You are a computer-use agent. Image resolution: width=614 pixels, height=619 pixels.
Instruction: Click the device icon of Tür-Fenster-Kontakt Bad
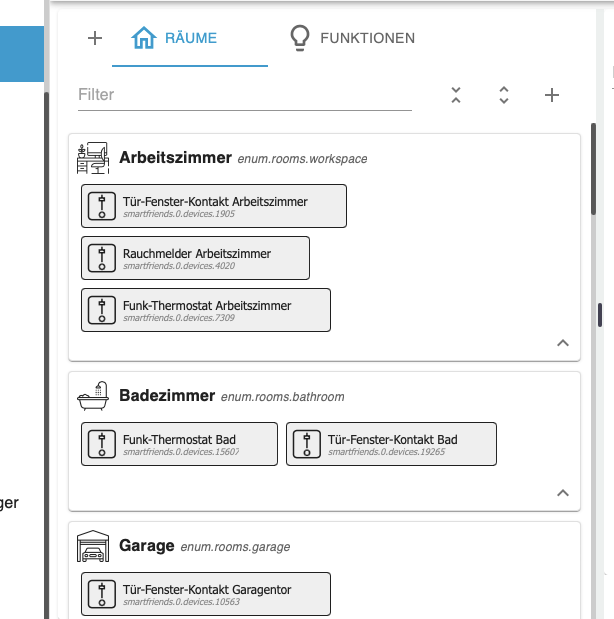pos(307,444)
